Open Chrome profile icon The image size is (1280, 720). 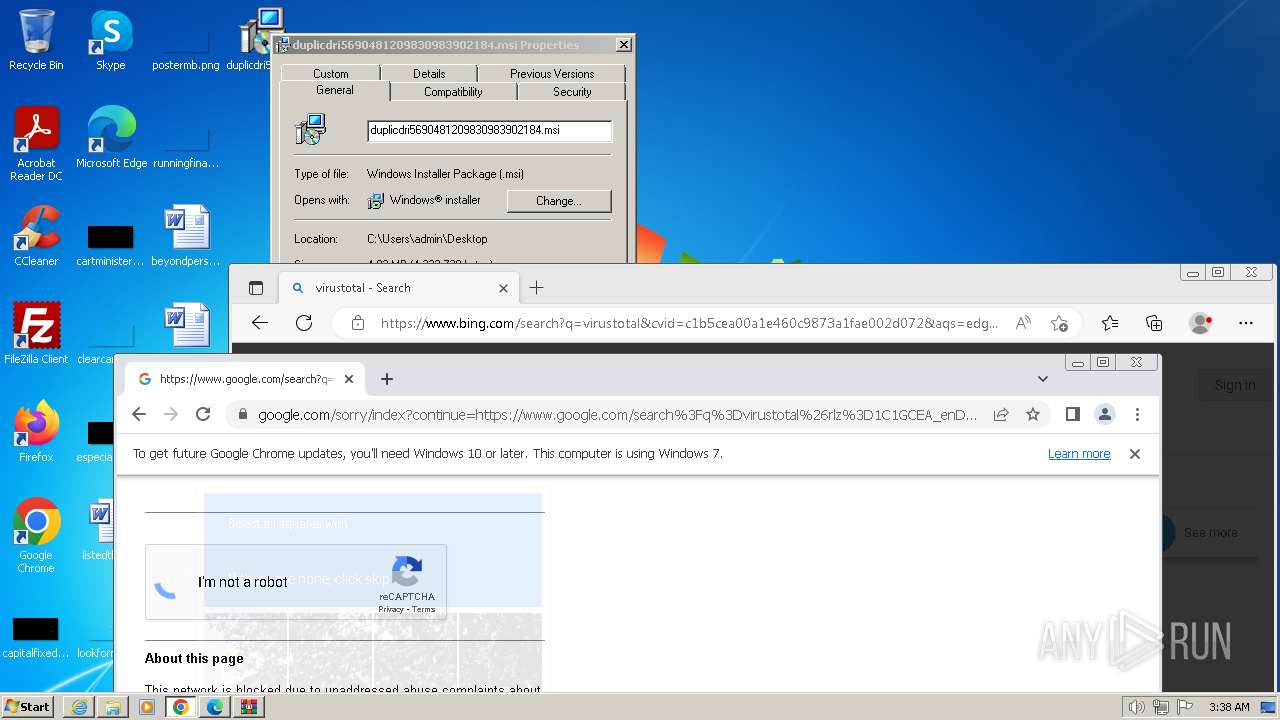point(1105,414)
